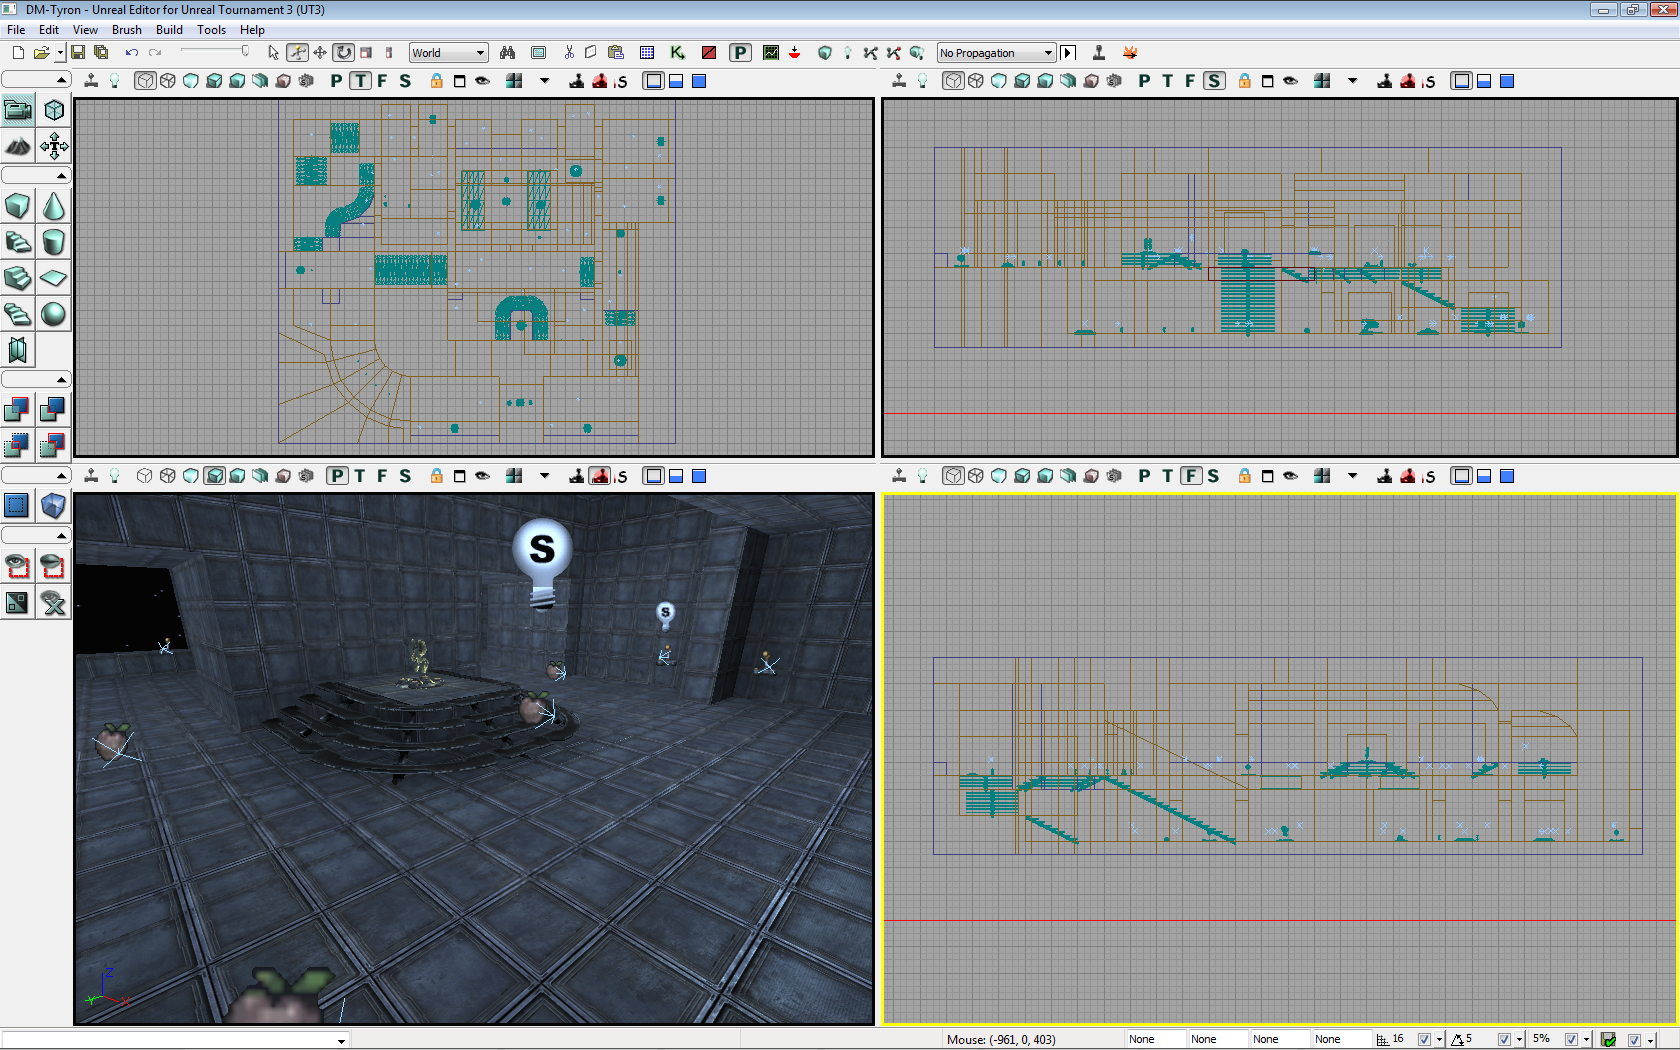Click the joystick Play icon in the main toolbar
The image size is (1680, 1050).
[x=1098, y=53]
